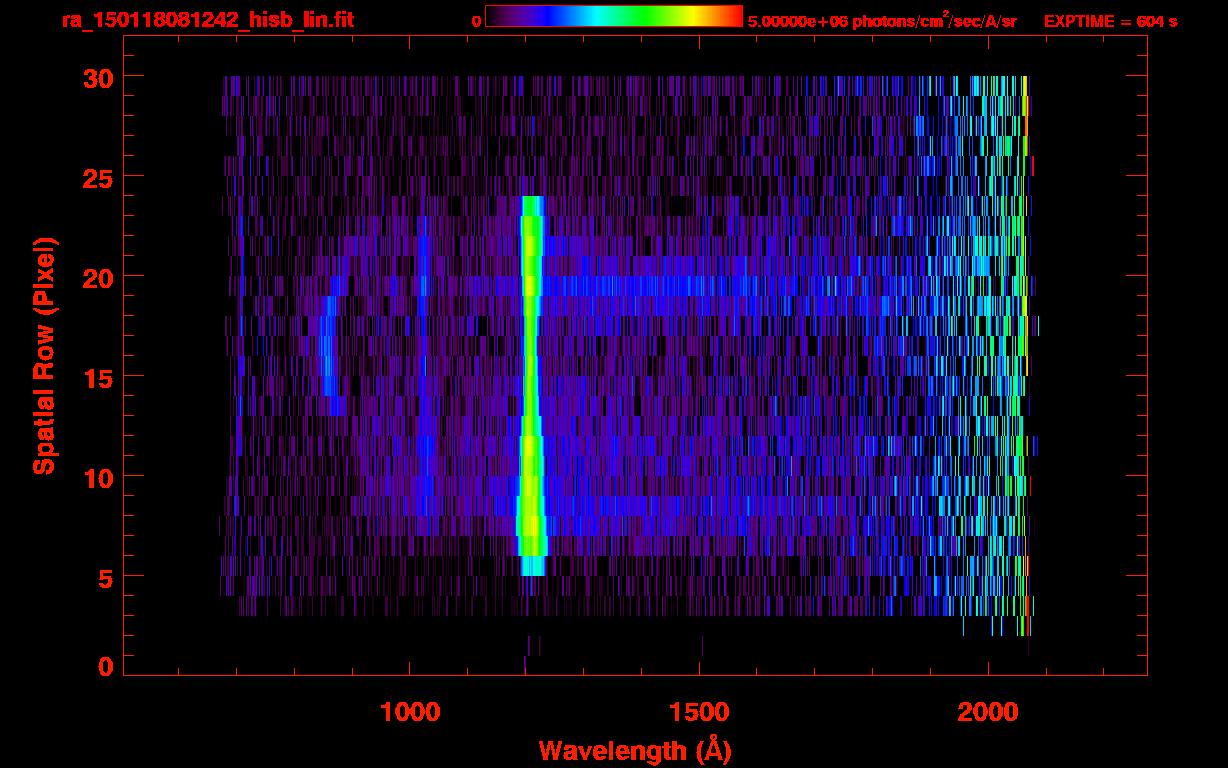Click the 1000 wavelength tick label
The width and height of the screenshot is (1228, 768).
click(x=410, y=712)
